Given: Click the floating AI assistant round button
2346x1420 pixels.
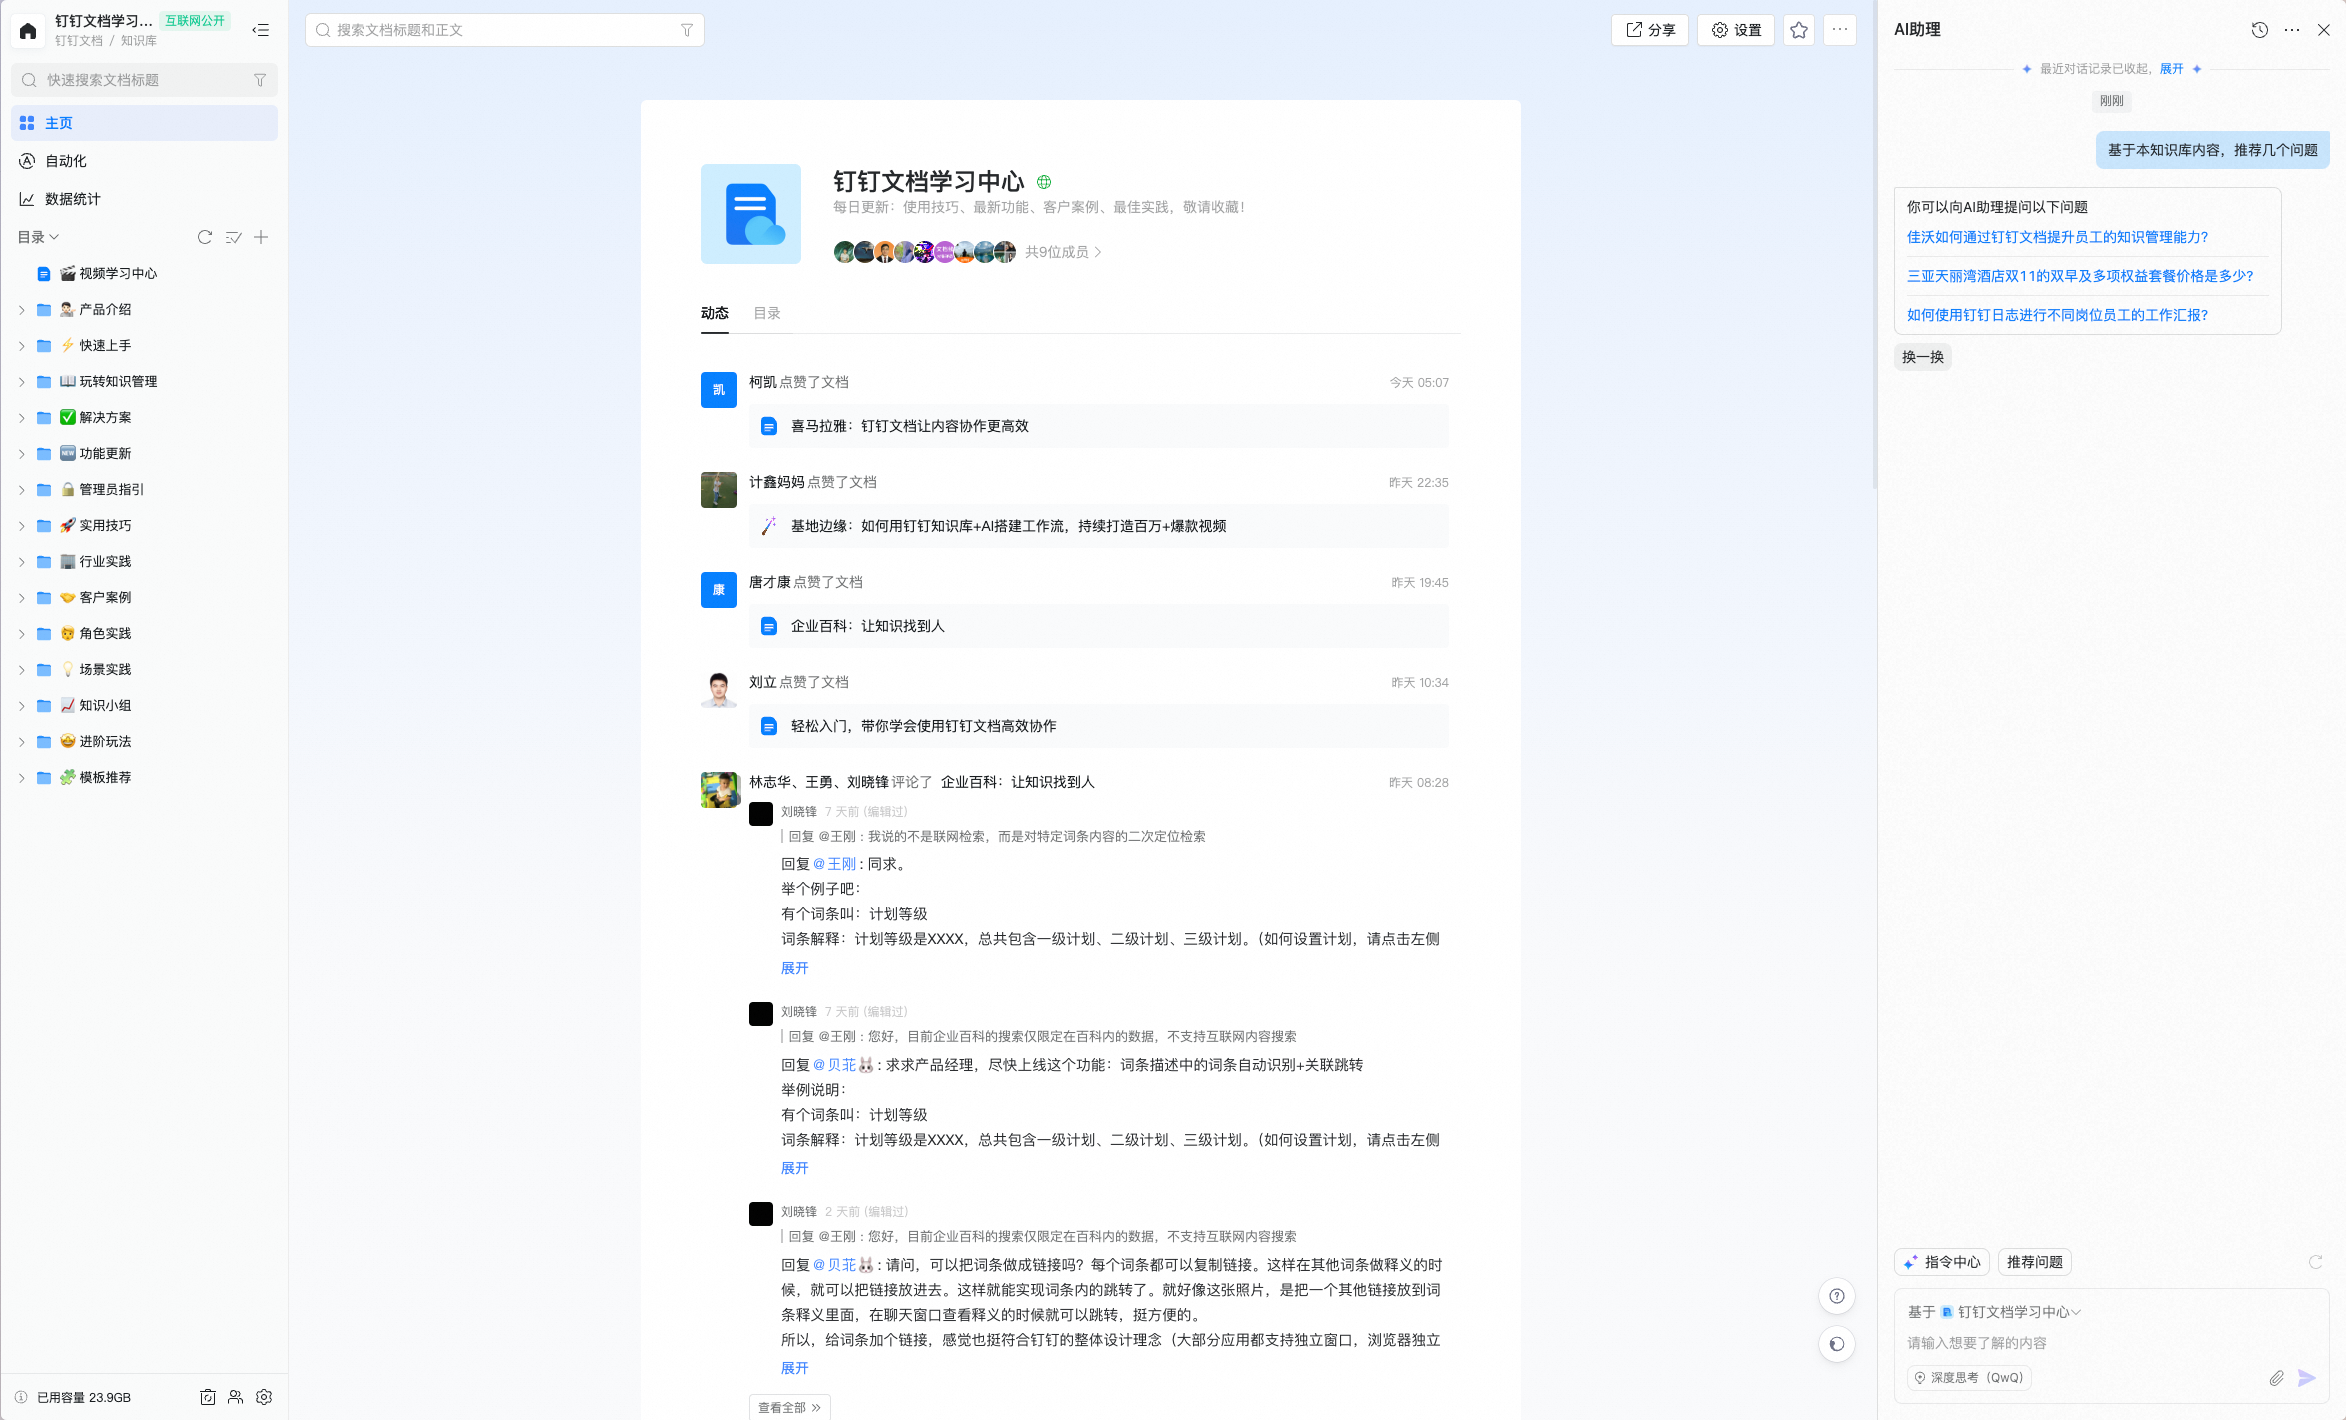Looking at the screenshot, I should 1837,1344.
